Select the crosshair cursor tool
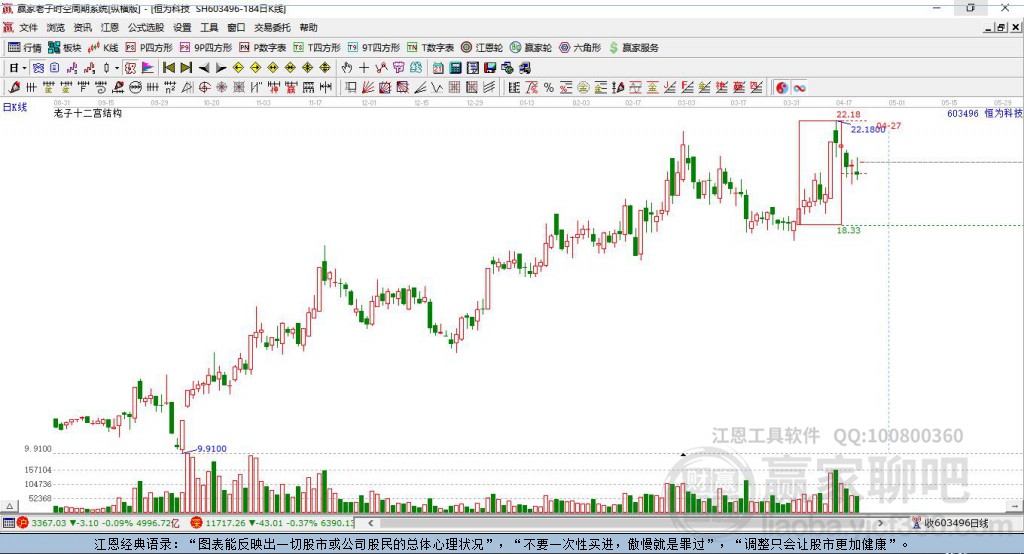The height and width of the screenshot is (554, 1024). [x=364, y=68]
